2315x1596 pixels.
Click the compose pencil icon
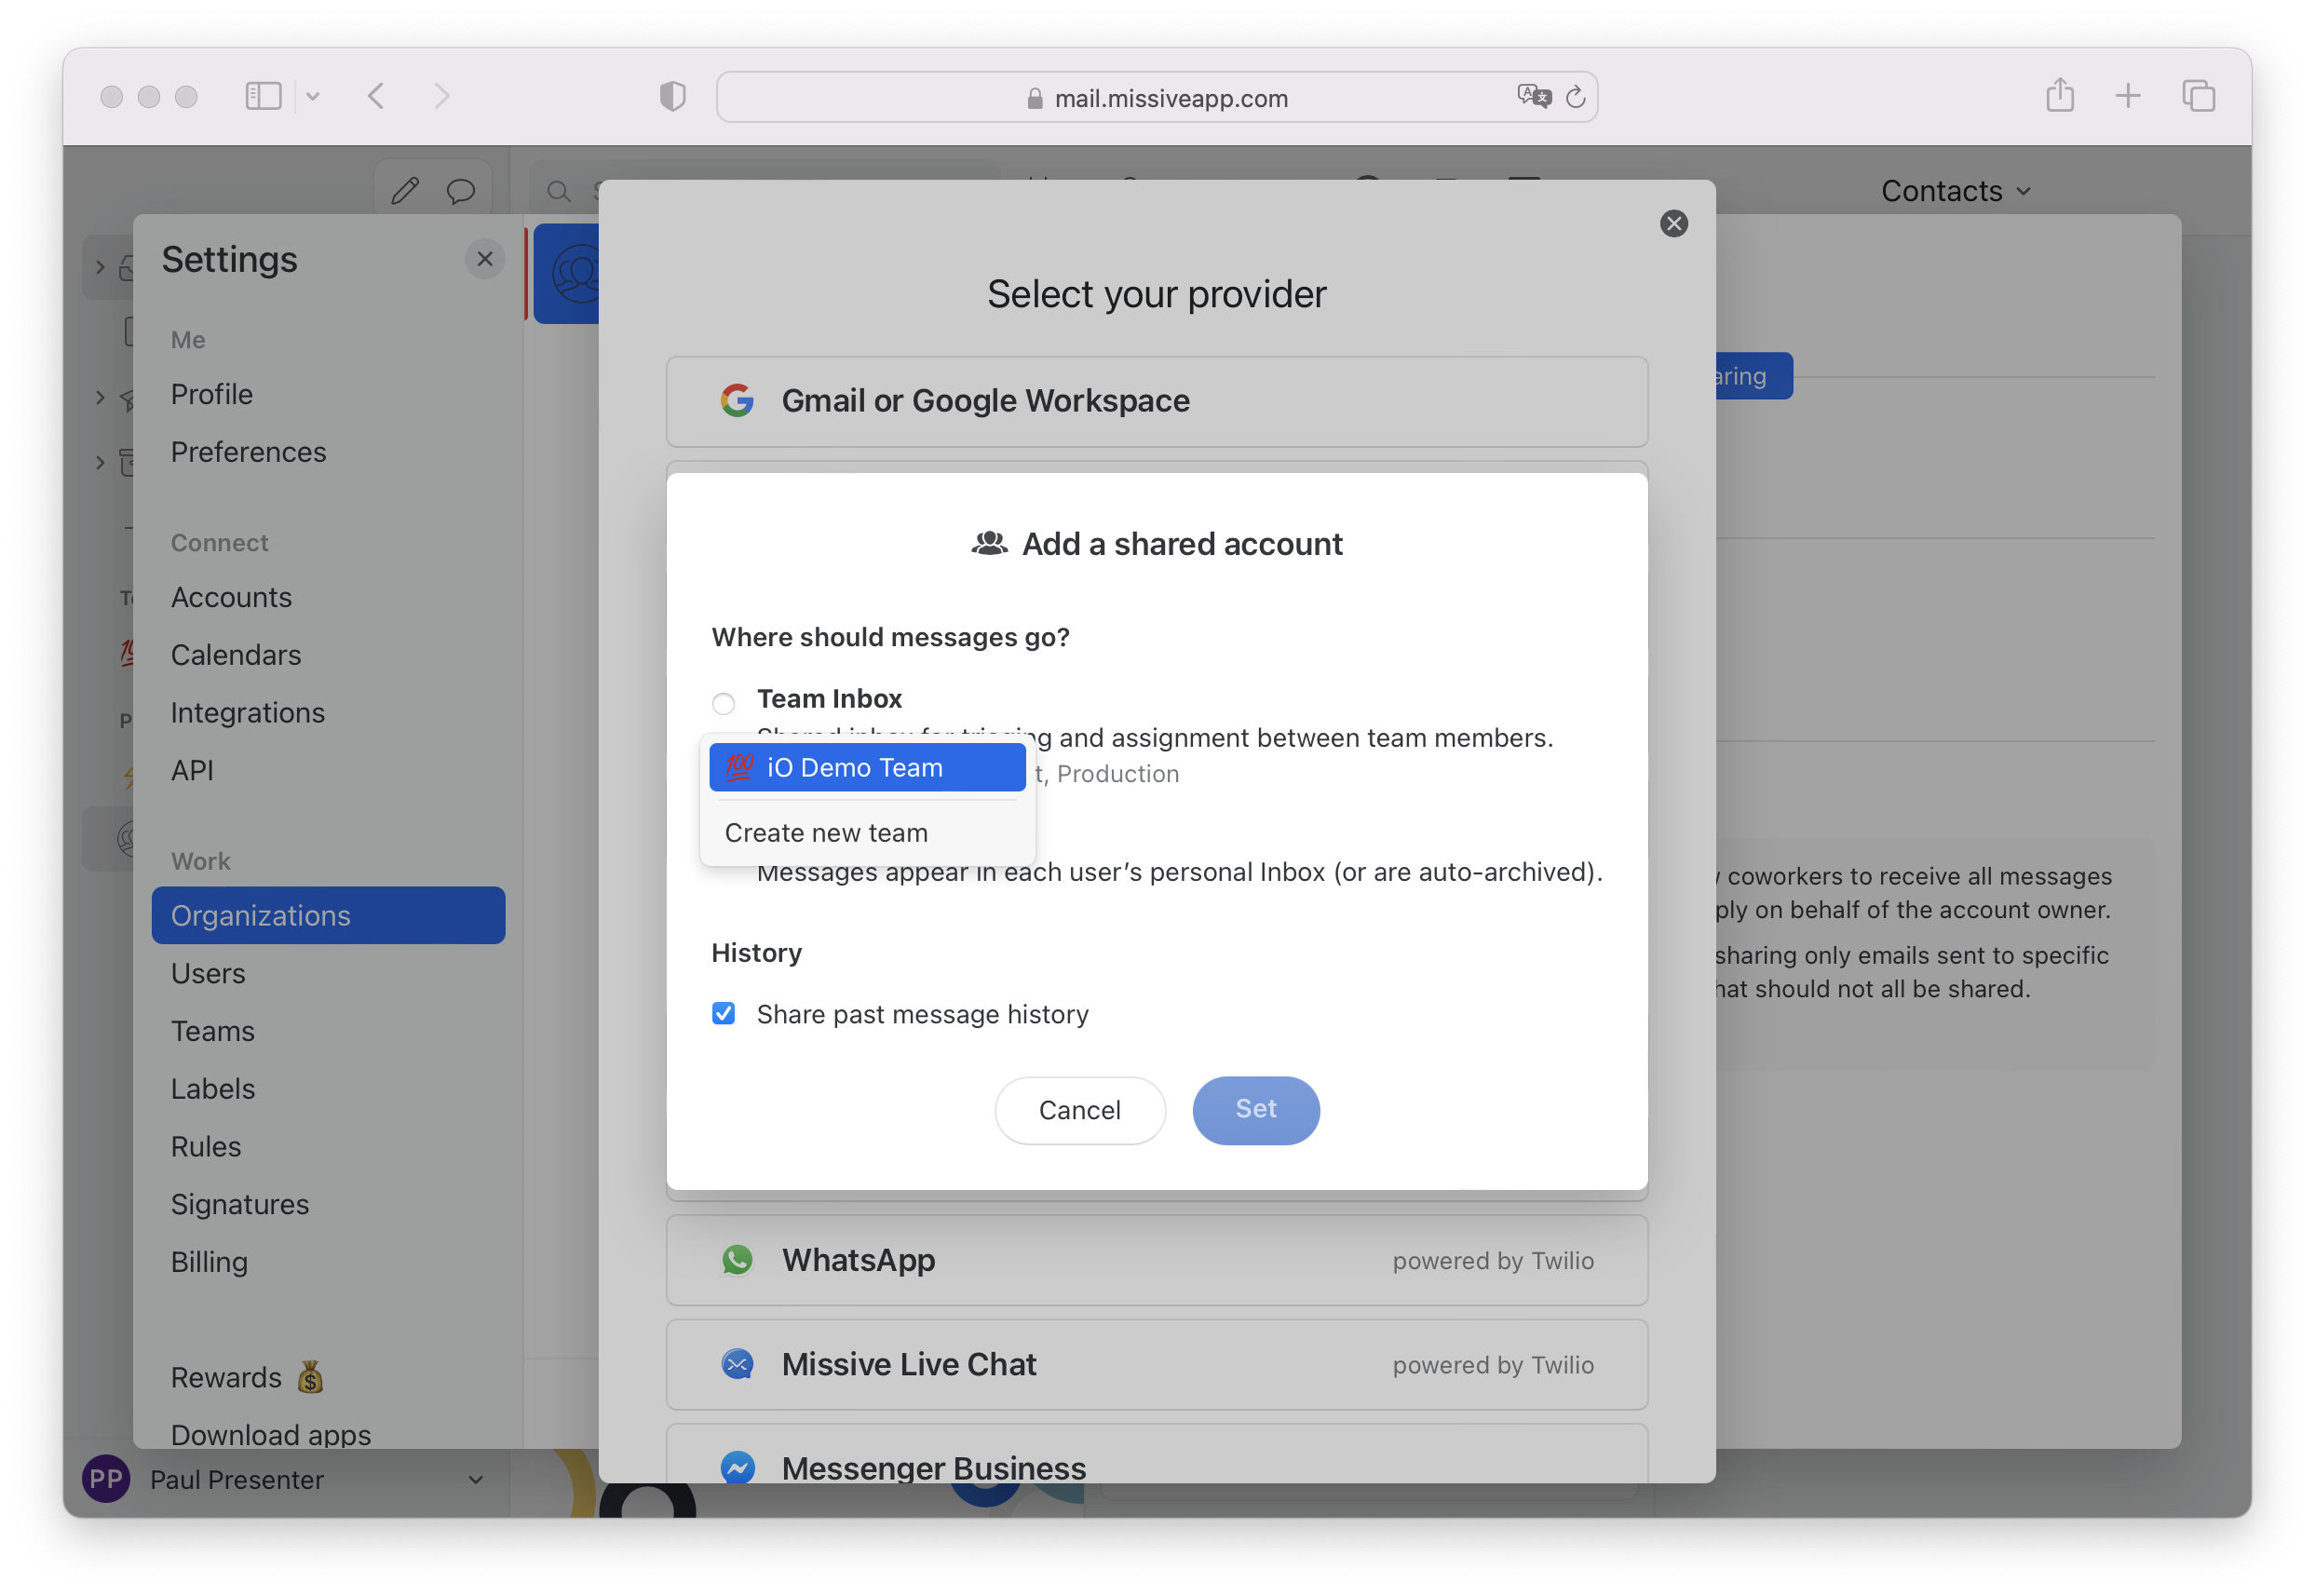pyautogui.click(x=405, y=190)
